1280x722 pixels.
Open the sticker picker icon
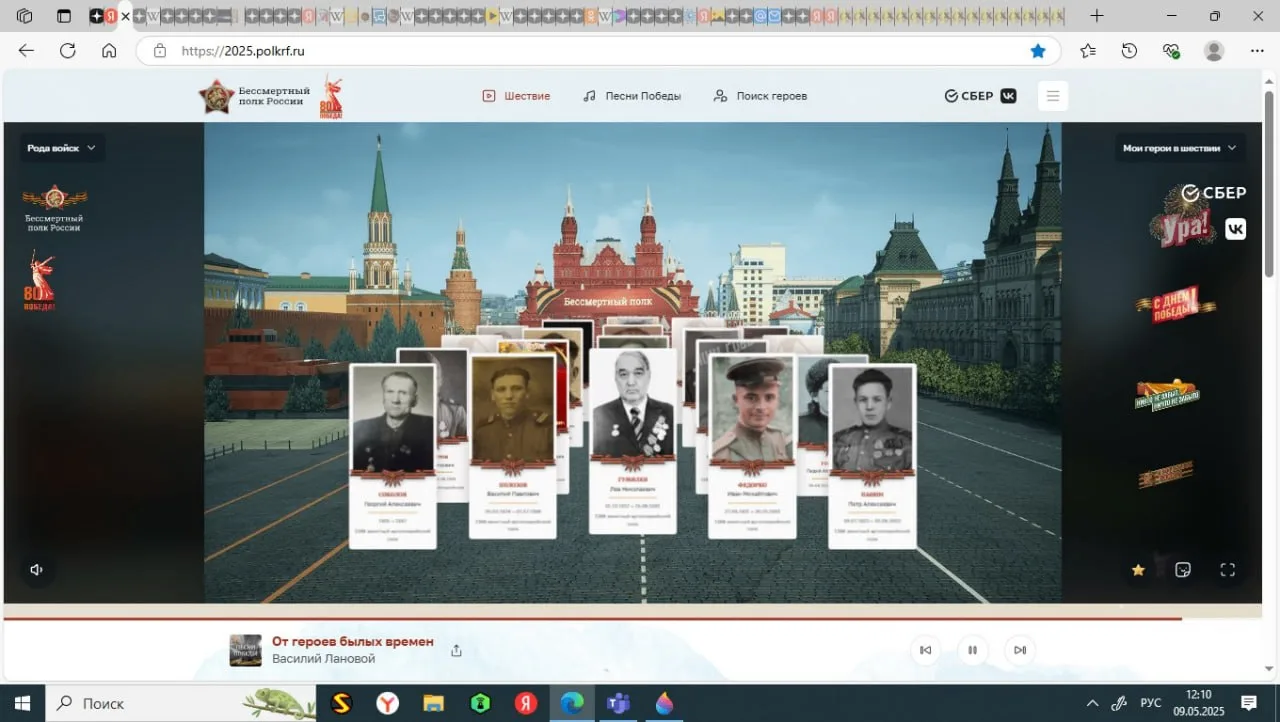[1183, 570]
